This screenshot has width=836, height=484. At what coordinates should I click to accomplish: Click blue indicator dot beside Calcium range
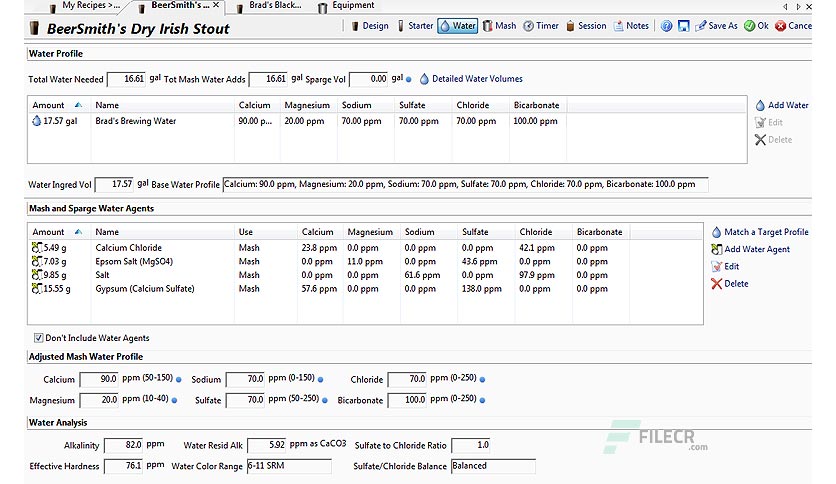(x=179, y=380)
